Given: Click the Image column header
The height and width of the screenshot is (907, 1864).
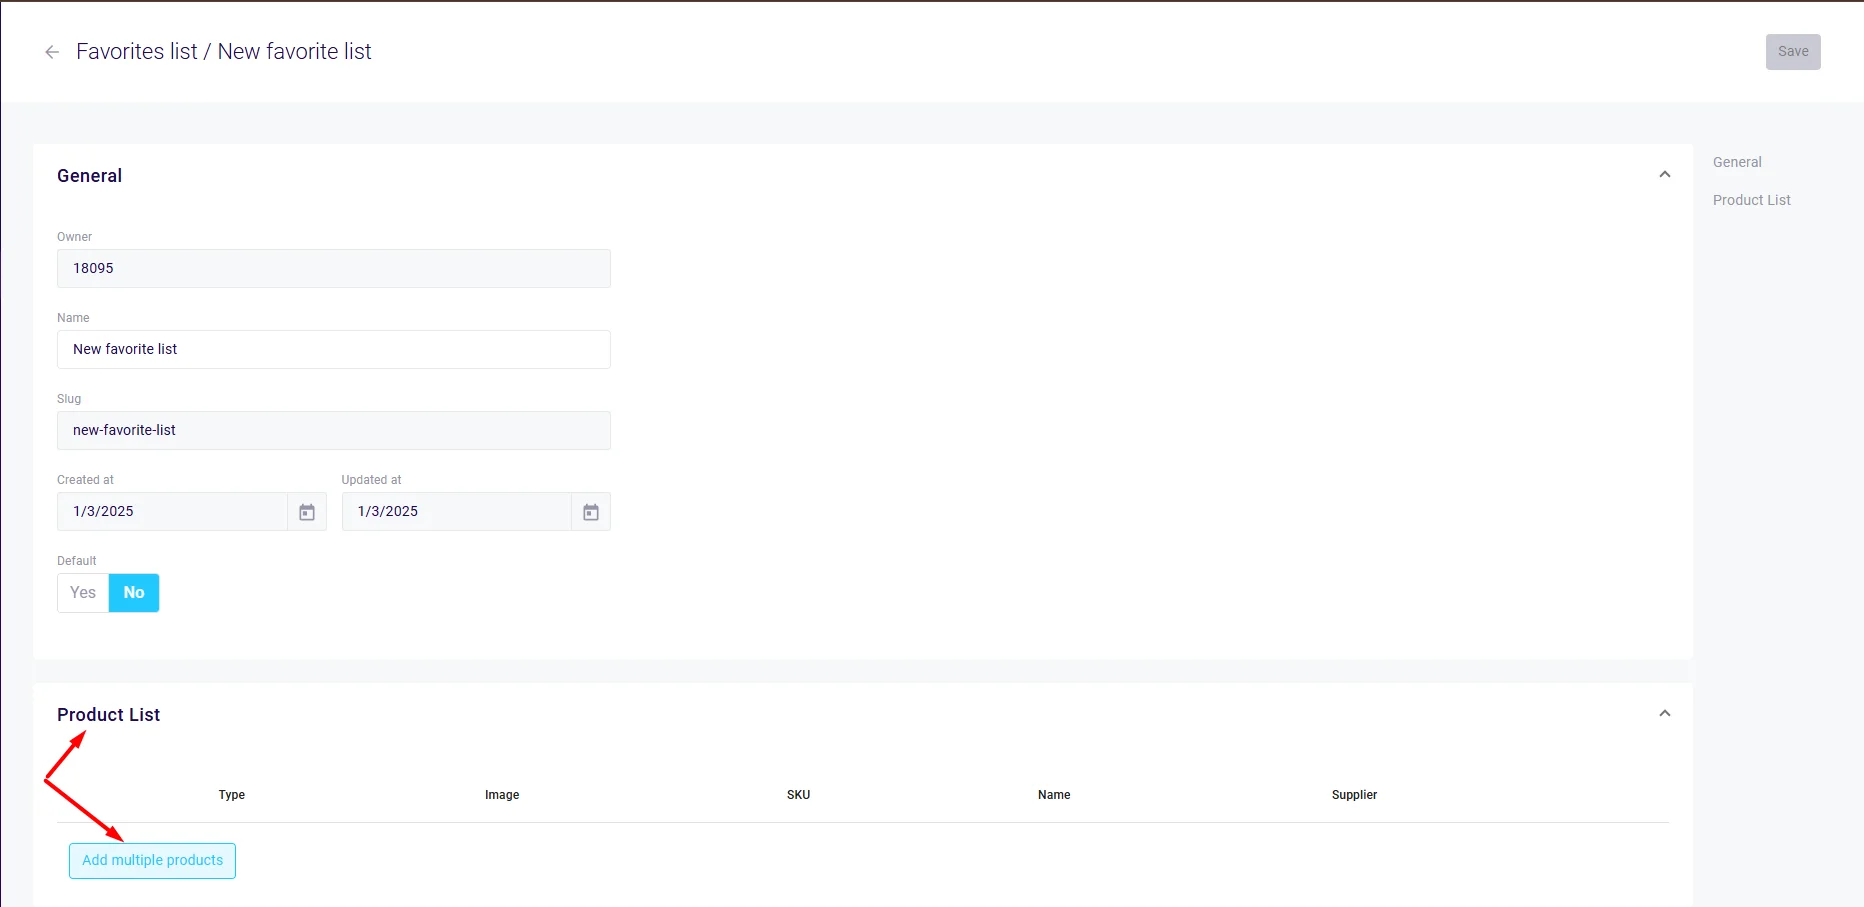Looking at the screenshot, I should point(502,795).
